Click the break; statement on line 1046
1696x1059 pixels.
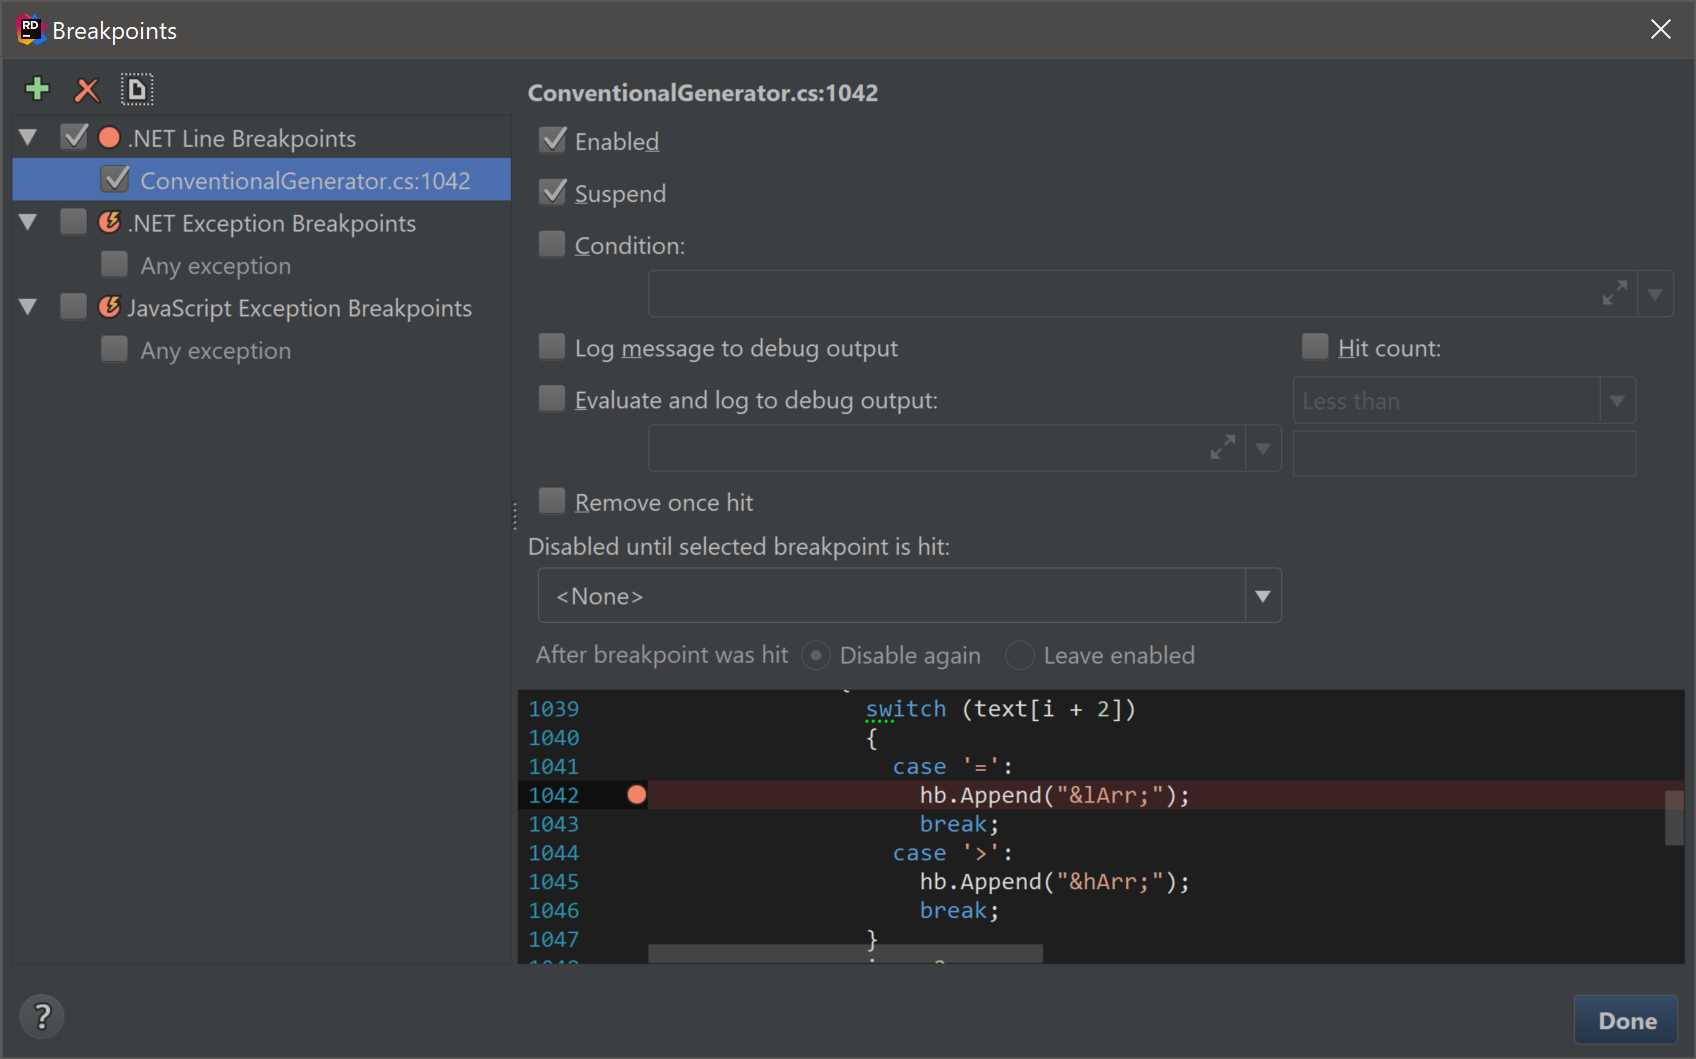coord(960,911)
